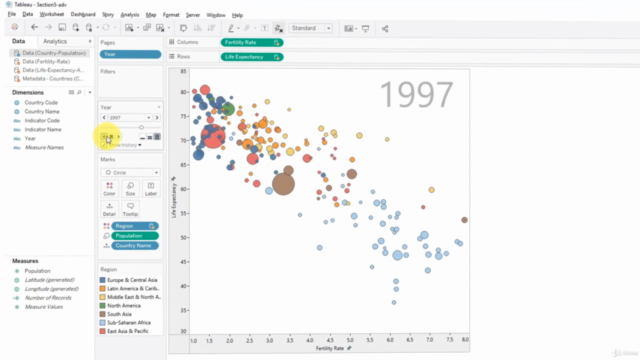This screenshot has height=360, width=640.
Task: Click the Presentation Mode icon
Action: (366, 28)
